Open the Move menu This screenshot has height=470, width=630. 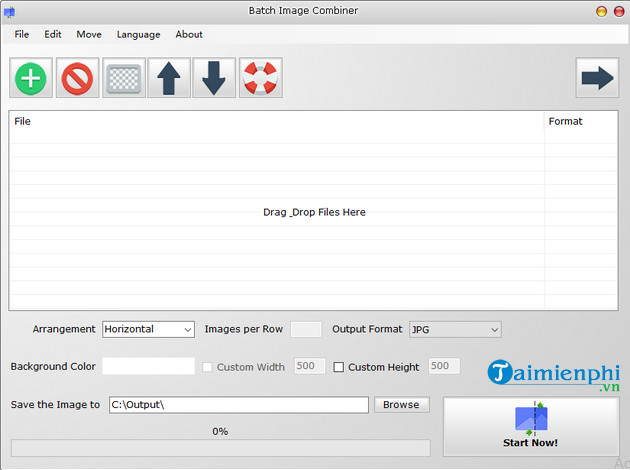pyautogui.click(x=89, y=35)
